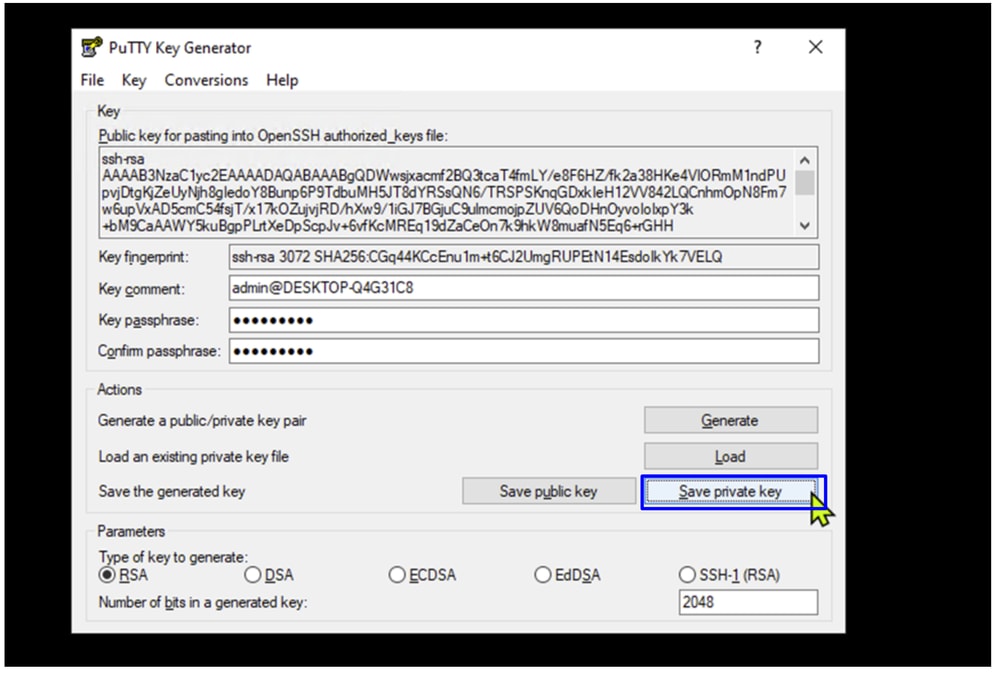999x680 pixels.
Task: Click the public key scrollbar down arrow
Action: coord(805,226)
